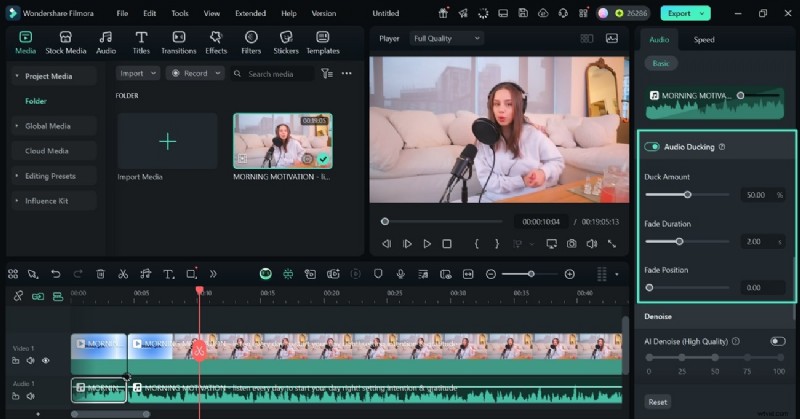Click the gift box icon in title bar
The image size is (800, 419).
tap(443, 13)
